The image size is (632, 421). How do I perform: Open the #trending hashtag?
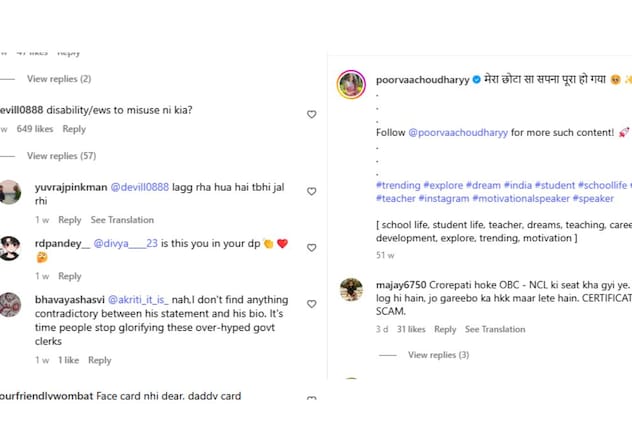(x=398, y=186)
